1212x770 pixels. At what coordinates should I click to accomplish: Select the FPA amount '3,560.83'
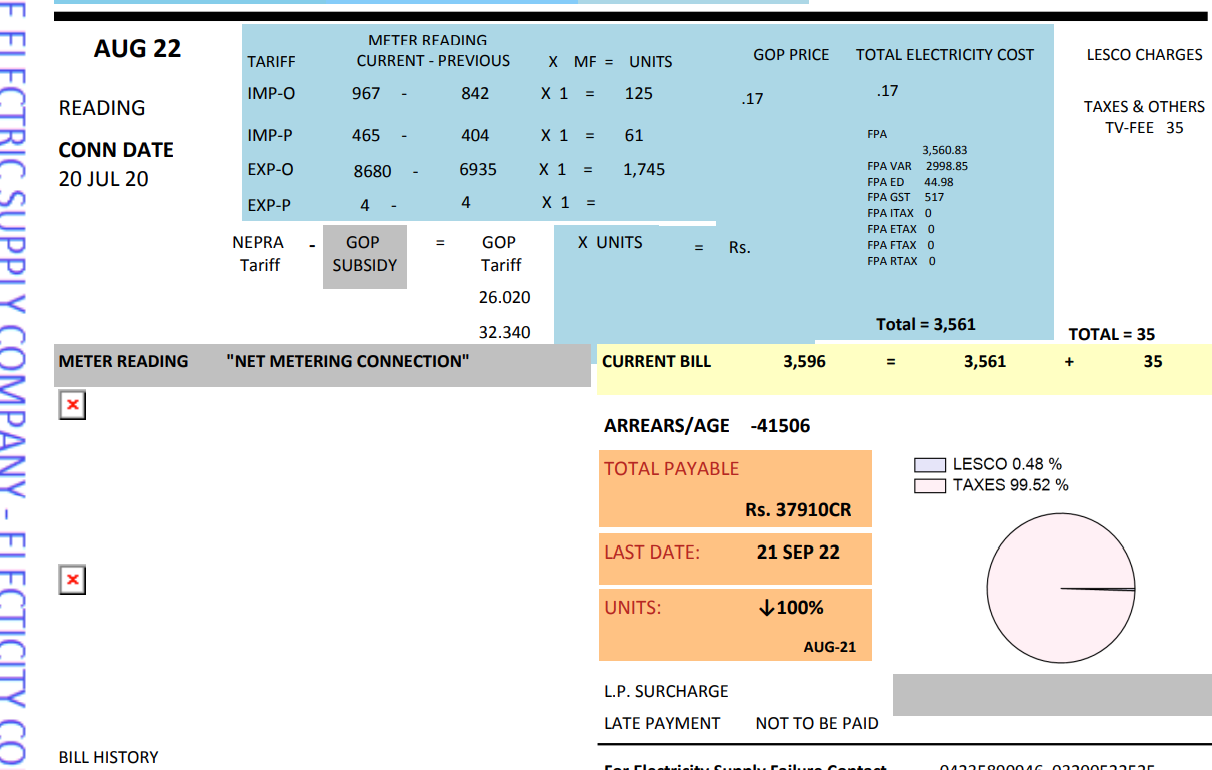(945, 150)
